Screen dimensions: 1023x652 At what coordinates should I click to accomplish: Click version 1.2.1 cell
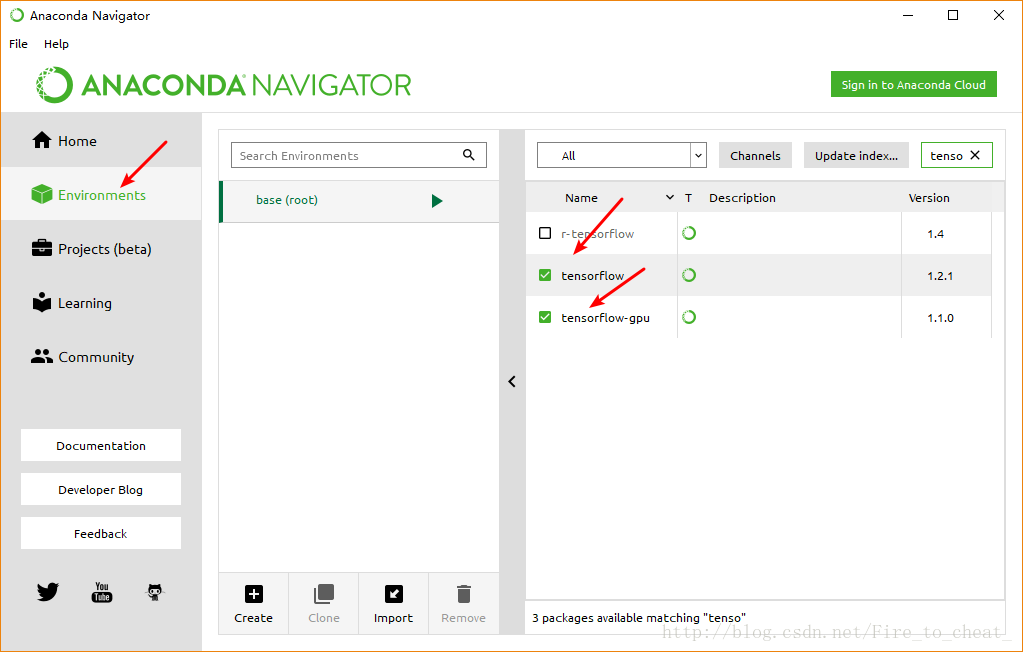point(940,276)
